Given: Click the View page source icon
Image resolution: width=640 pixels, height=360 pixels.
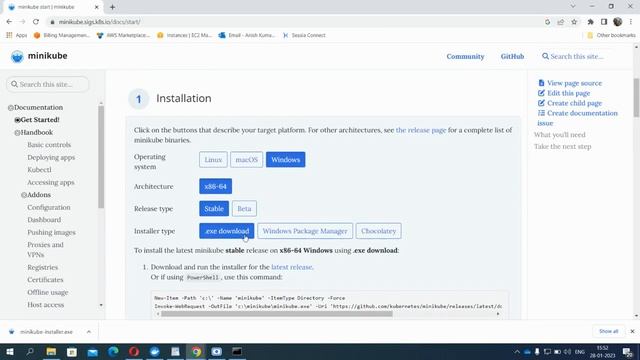Looking at the screenshot, I should point(541,83).
